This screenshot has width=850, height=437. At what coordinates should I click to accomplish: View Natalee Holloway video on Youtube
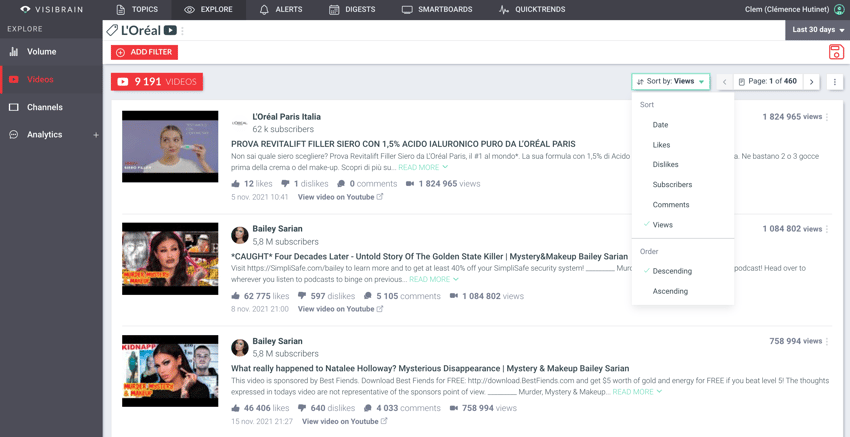pyautogui.click(x=345, y=421)
